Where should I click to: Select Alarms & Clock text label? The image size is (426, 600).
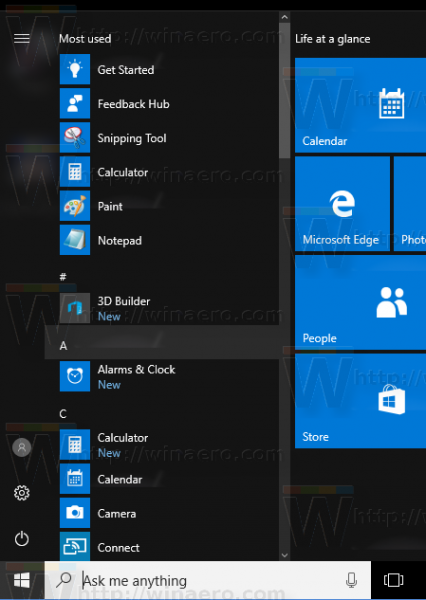[136, 369]
